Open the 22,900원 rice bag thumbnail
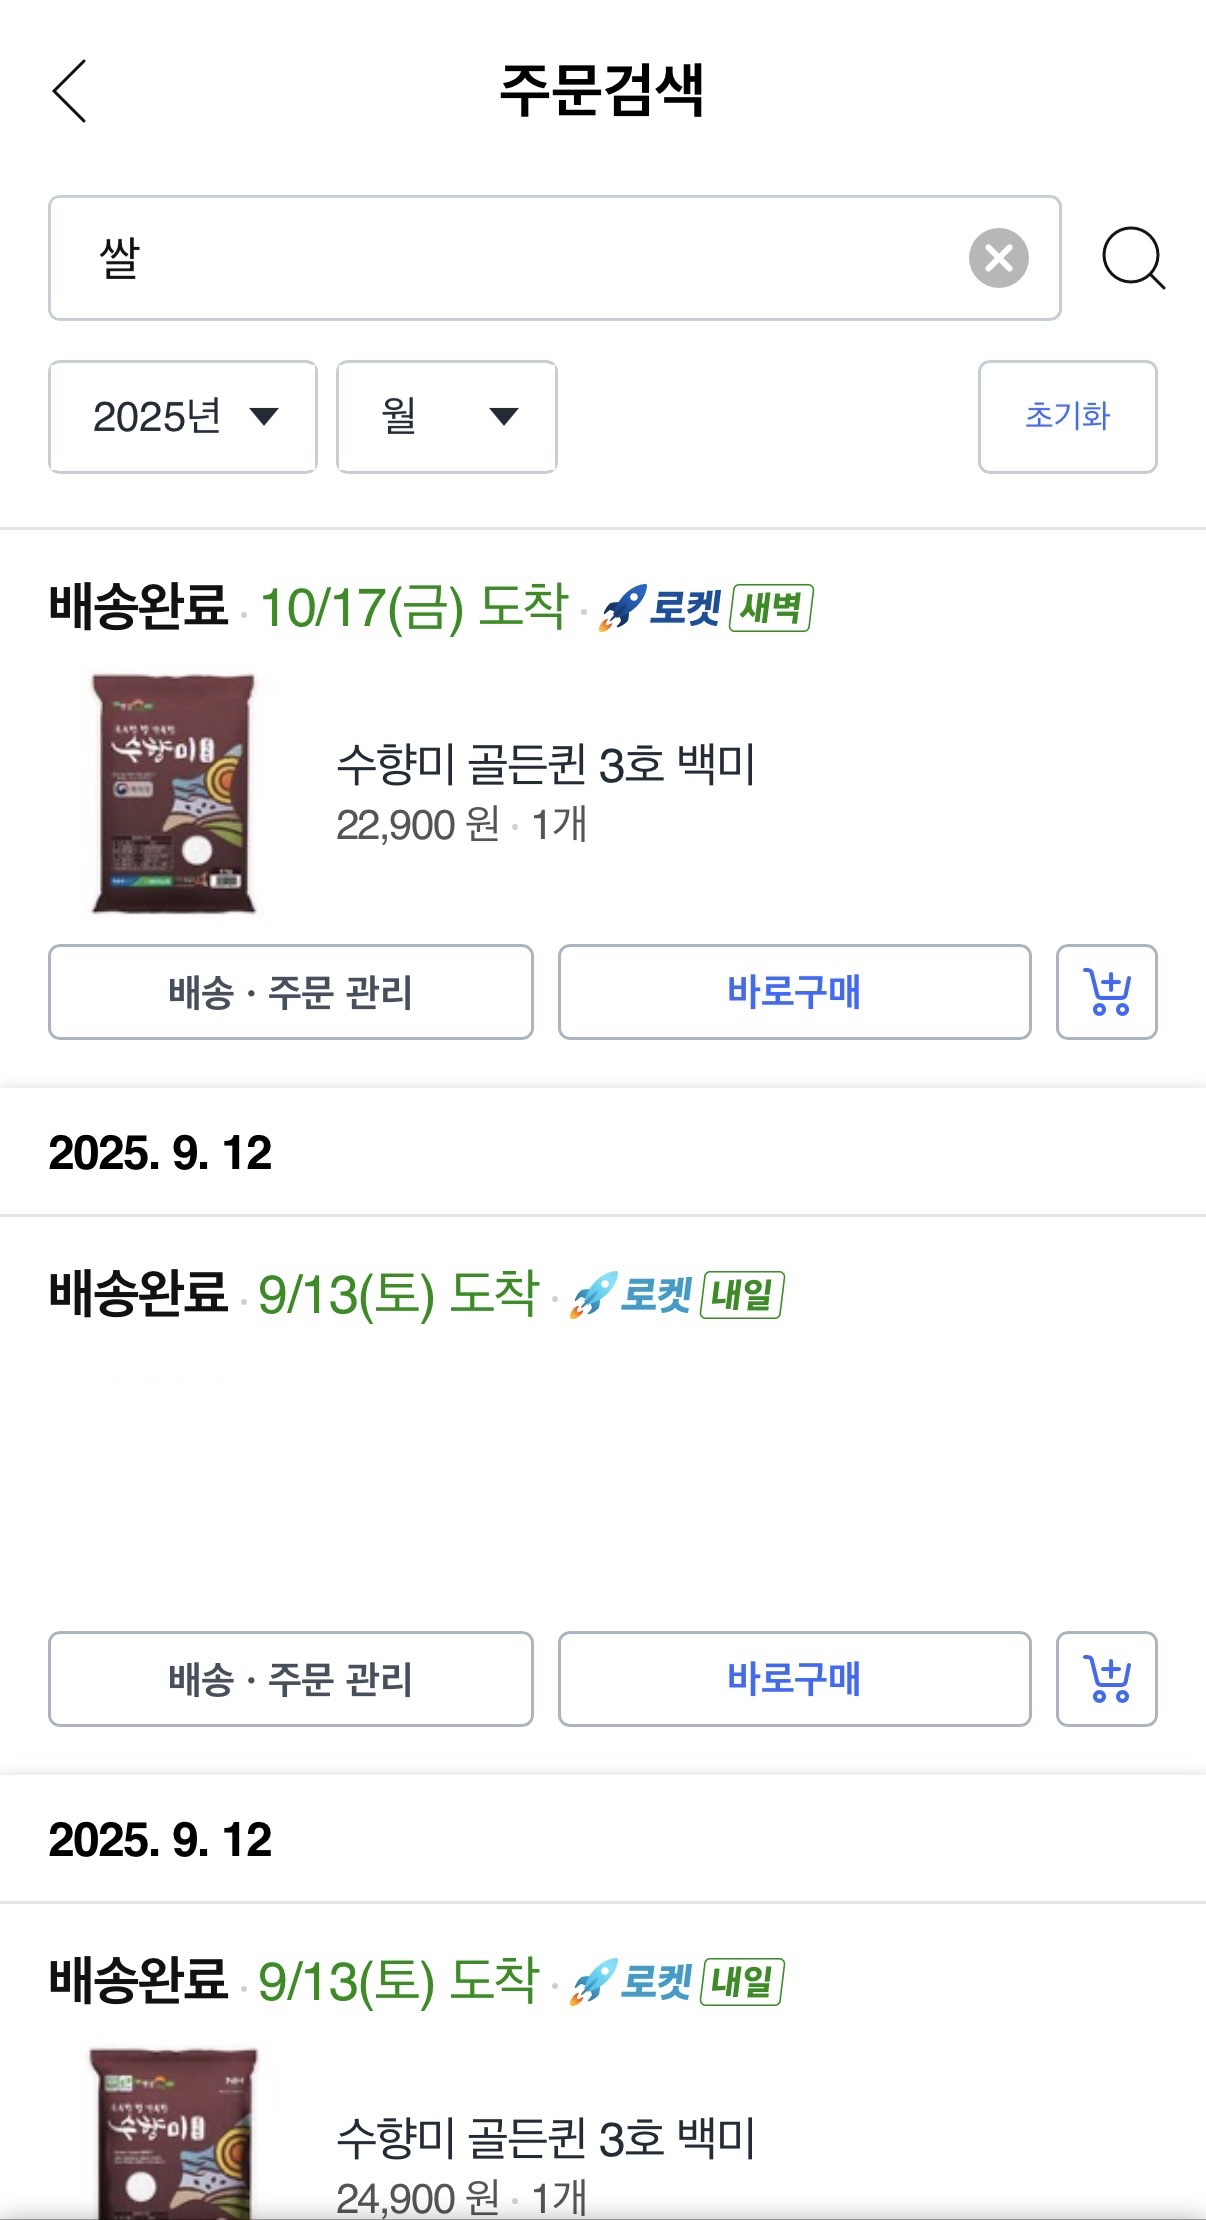This screenshot has width=1206, height=2220. pos(173,794)
